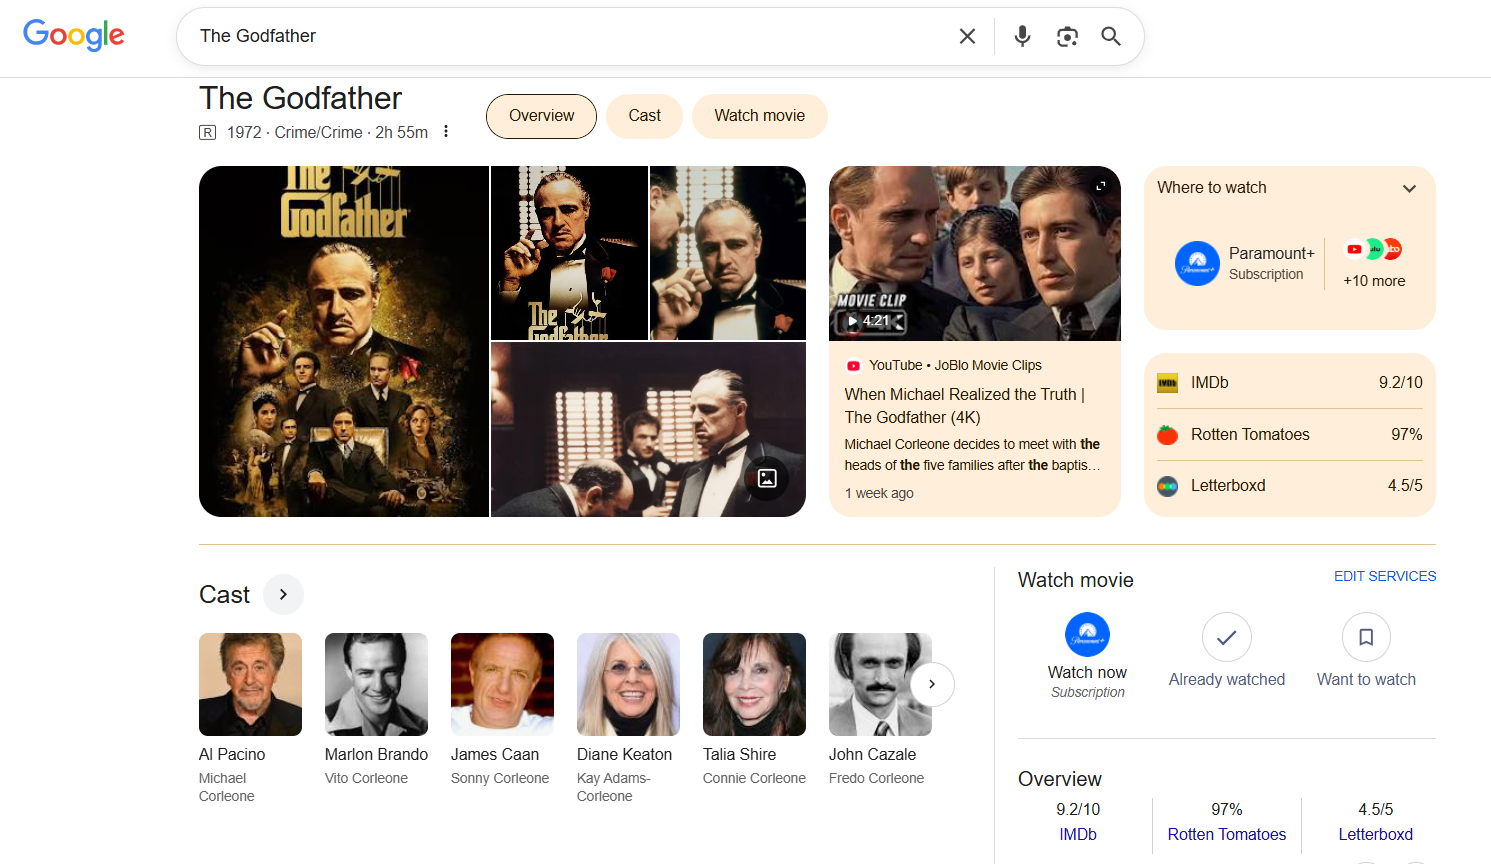The height and width of the screenshot is (864, 1491).
Task: Switch to the Overview tab
Action: coord(541,116)
